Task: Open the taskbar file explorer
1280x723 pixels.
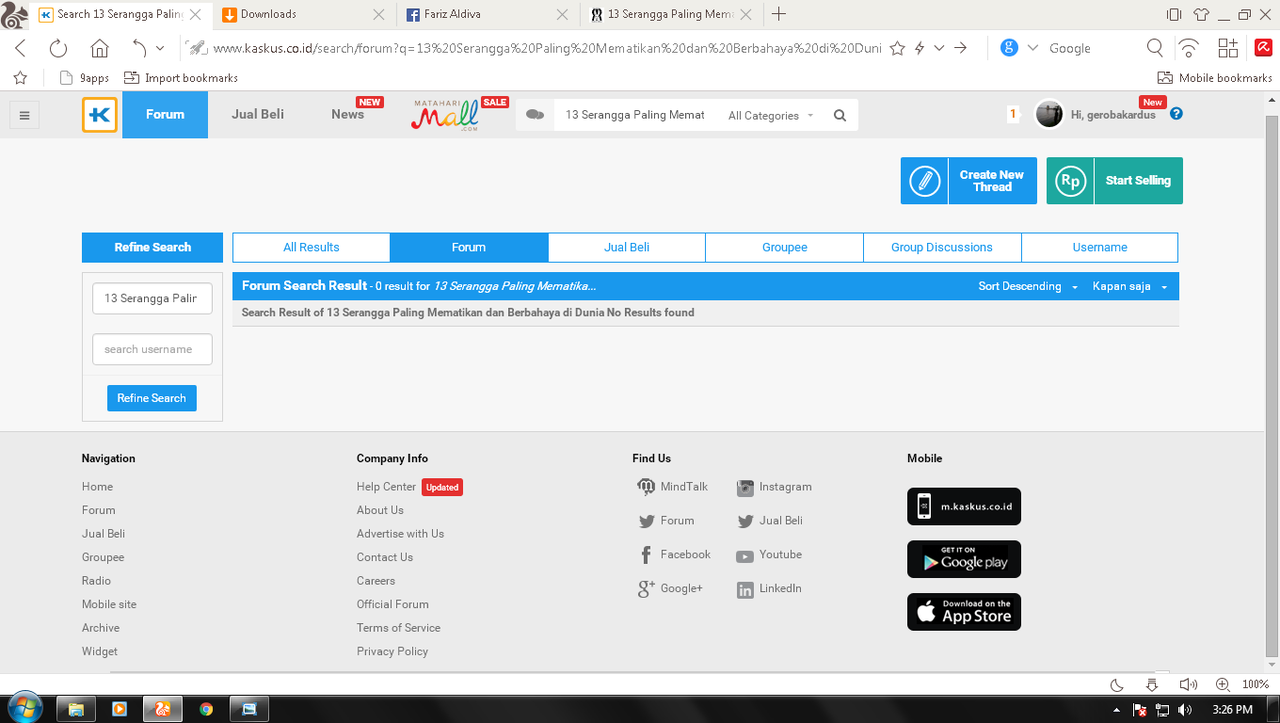Action: point(75,709)
